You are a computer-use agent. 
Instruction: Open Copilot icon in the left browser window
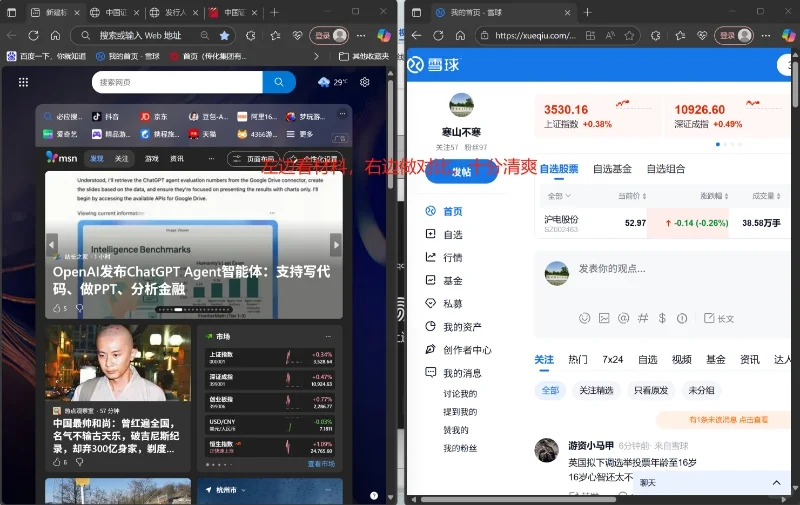tap(384, 35)
